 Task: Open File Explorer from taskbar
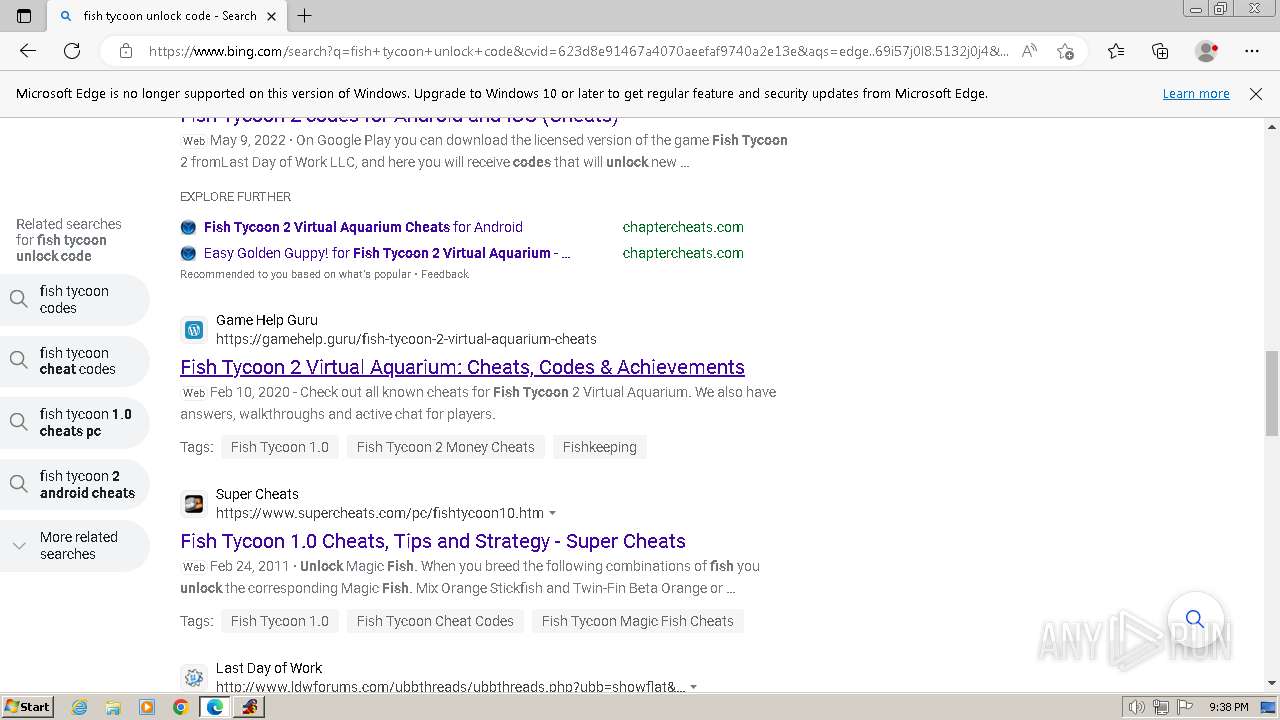click(x=113, y=707)
